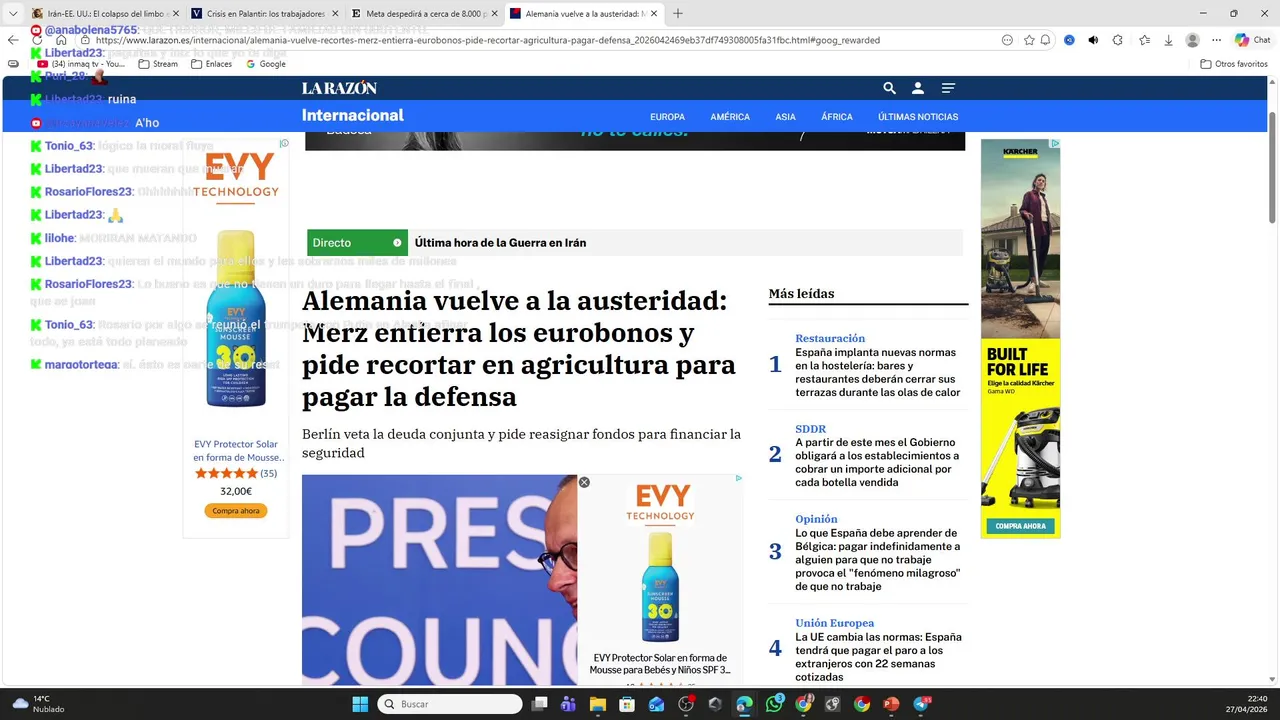Select EUROPA in the section menu
The image size is (1280, 720).
click(667, 117)
